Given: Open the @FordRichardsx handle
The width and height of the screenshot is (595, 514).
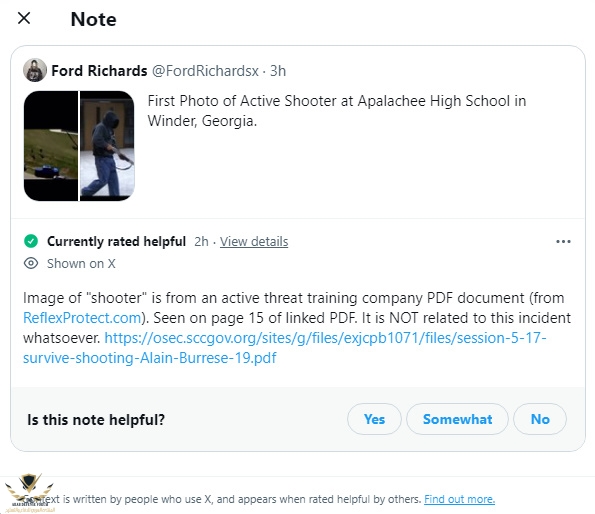Looking at the screenshot, I should click(x=205, y=71).
